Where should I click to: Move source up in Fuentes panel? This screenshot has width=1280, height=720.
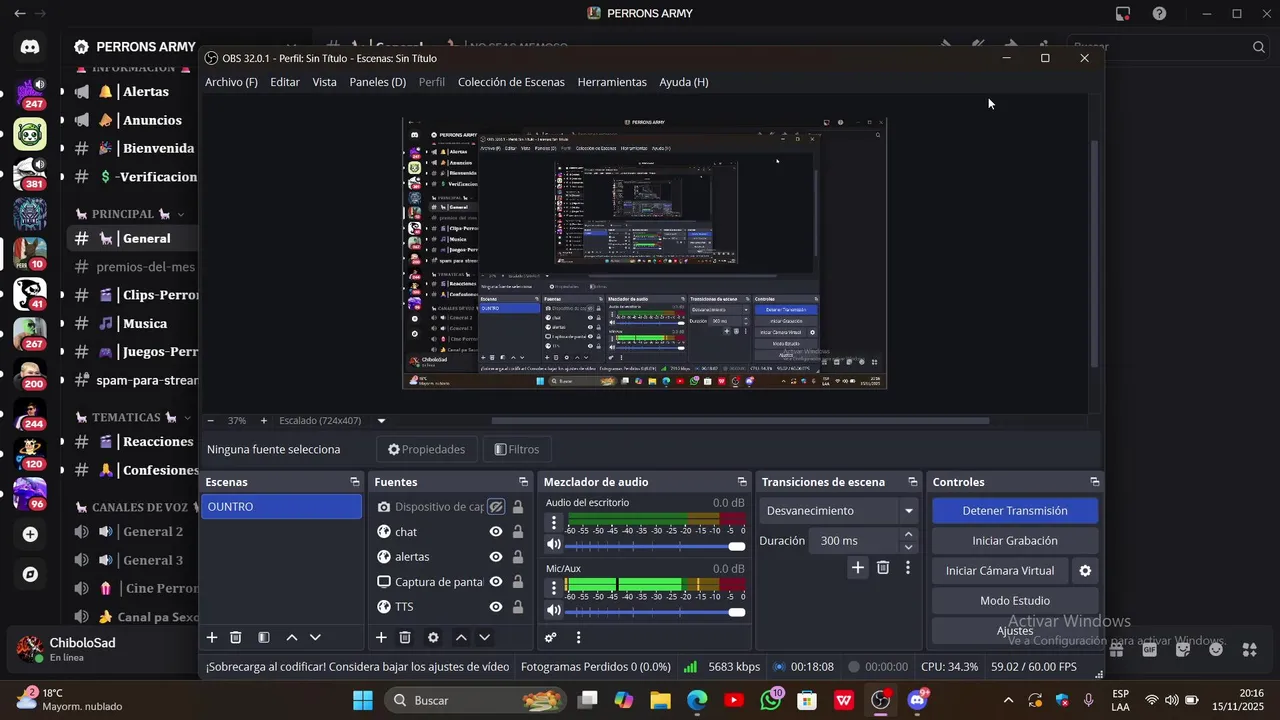tap(461, 638)
